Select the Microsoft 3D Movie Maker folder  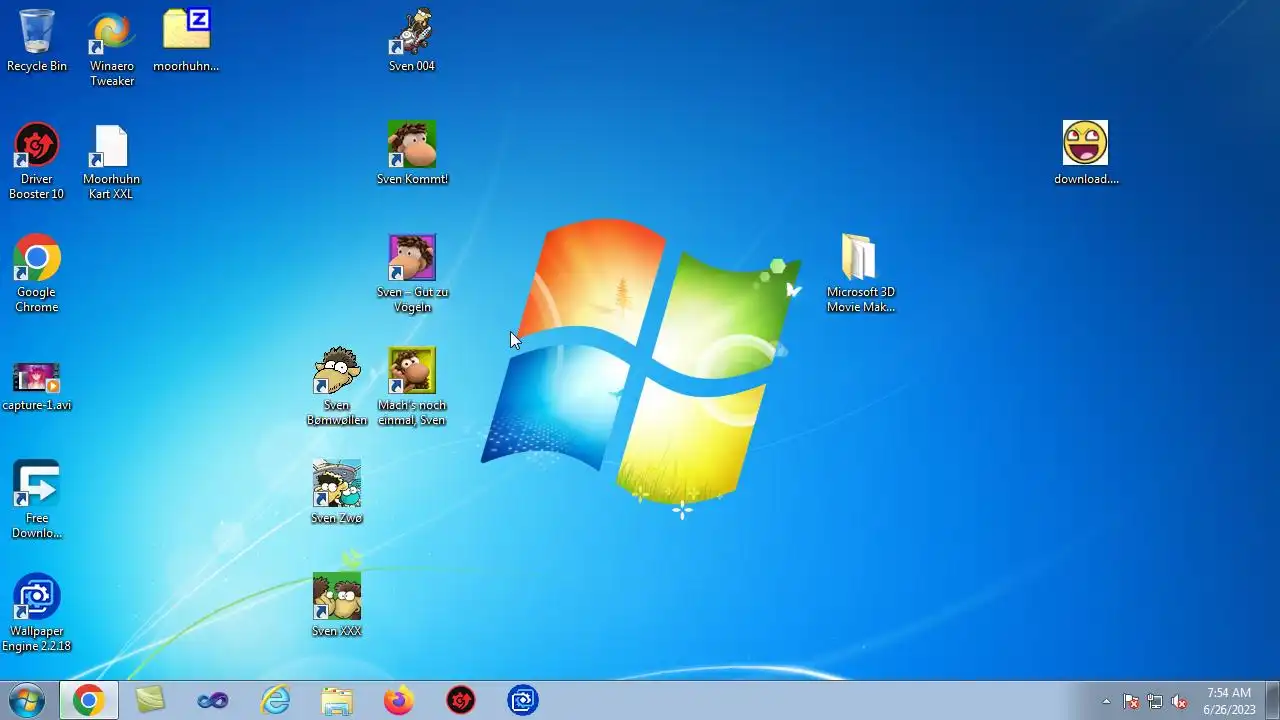tap(860, 274)
